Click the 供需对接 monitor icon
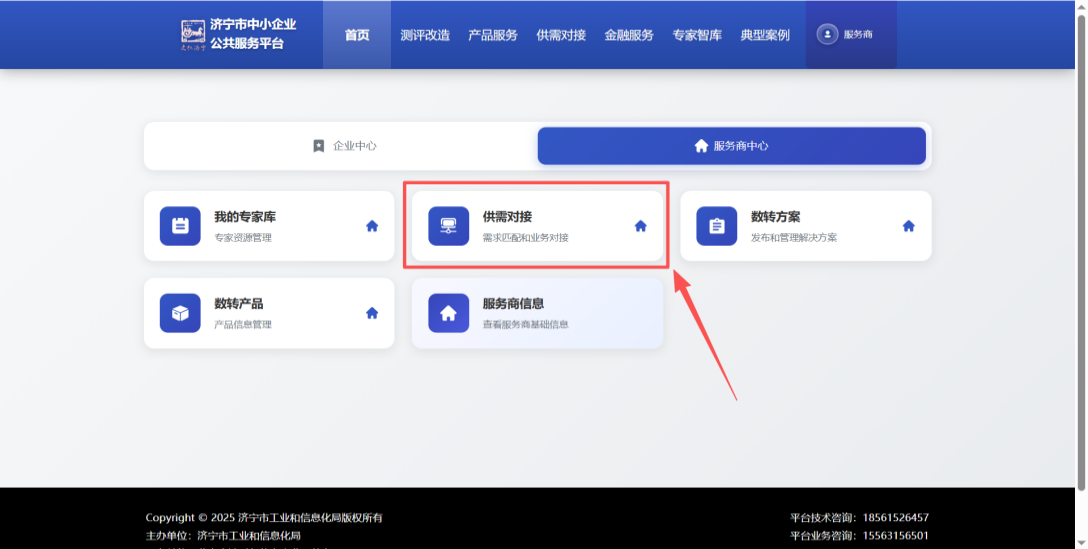The height and width of the screenshot is (549, 1088). pyautogui.click(x=448, y=226)
